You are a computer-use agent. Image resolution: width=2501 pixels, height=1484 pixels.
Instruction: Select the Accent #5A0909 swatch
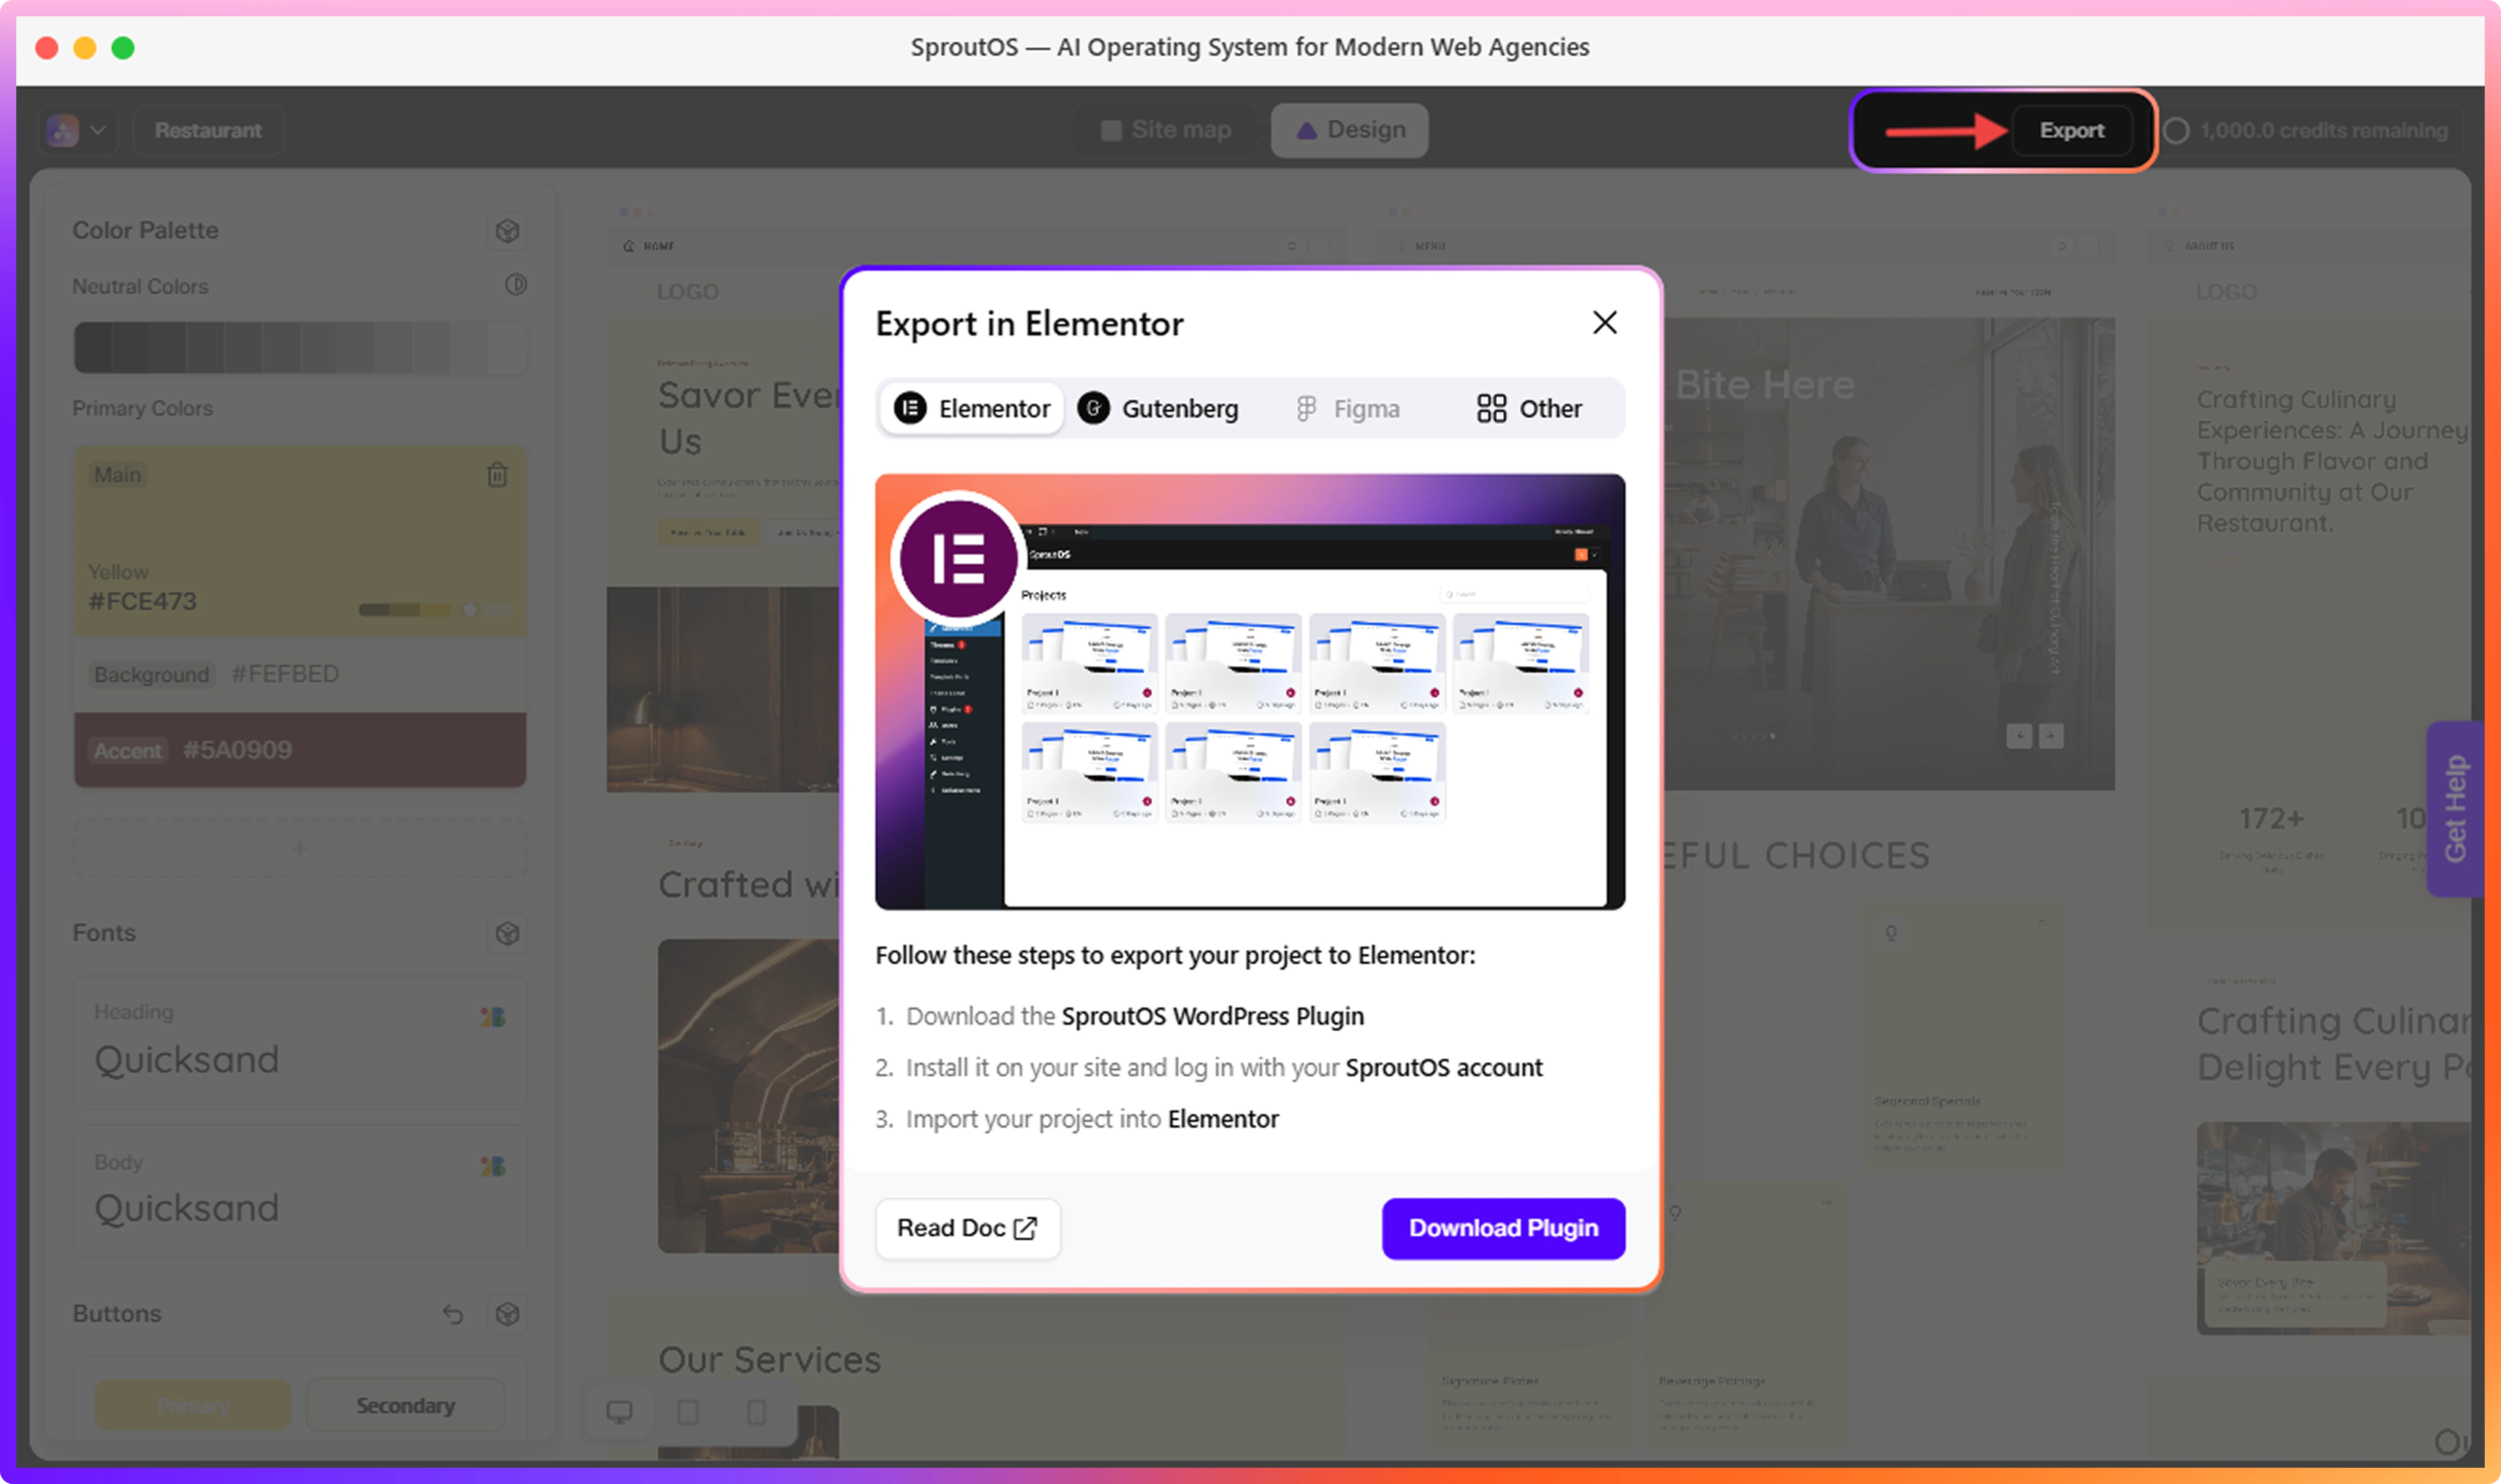point(300,750)
